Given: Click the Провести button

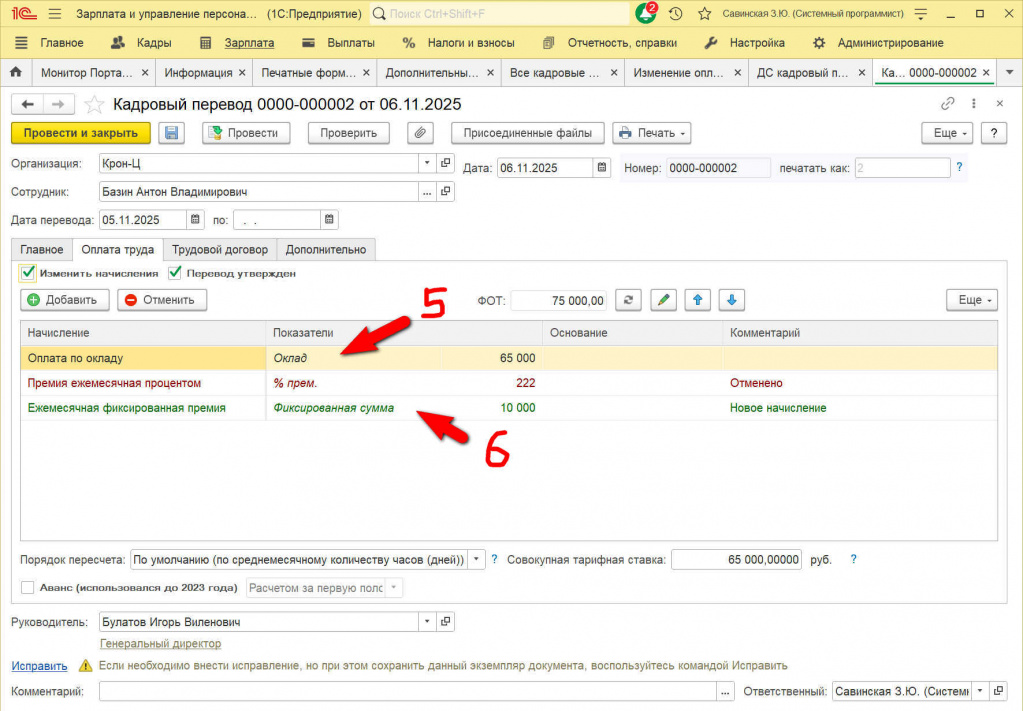Looking at the screenshot, I should (246, 133).
